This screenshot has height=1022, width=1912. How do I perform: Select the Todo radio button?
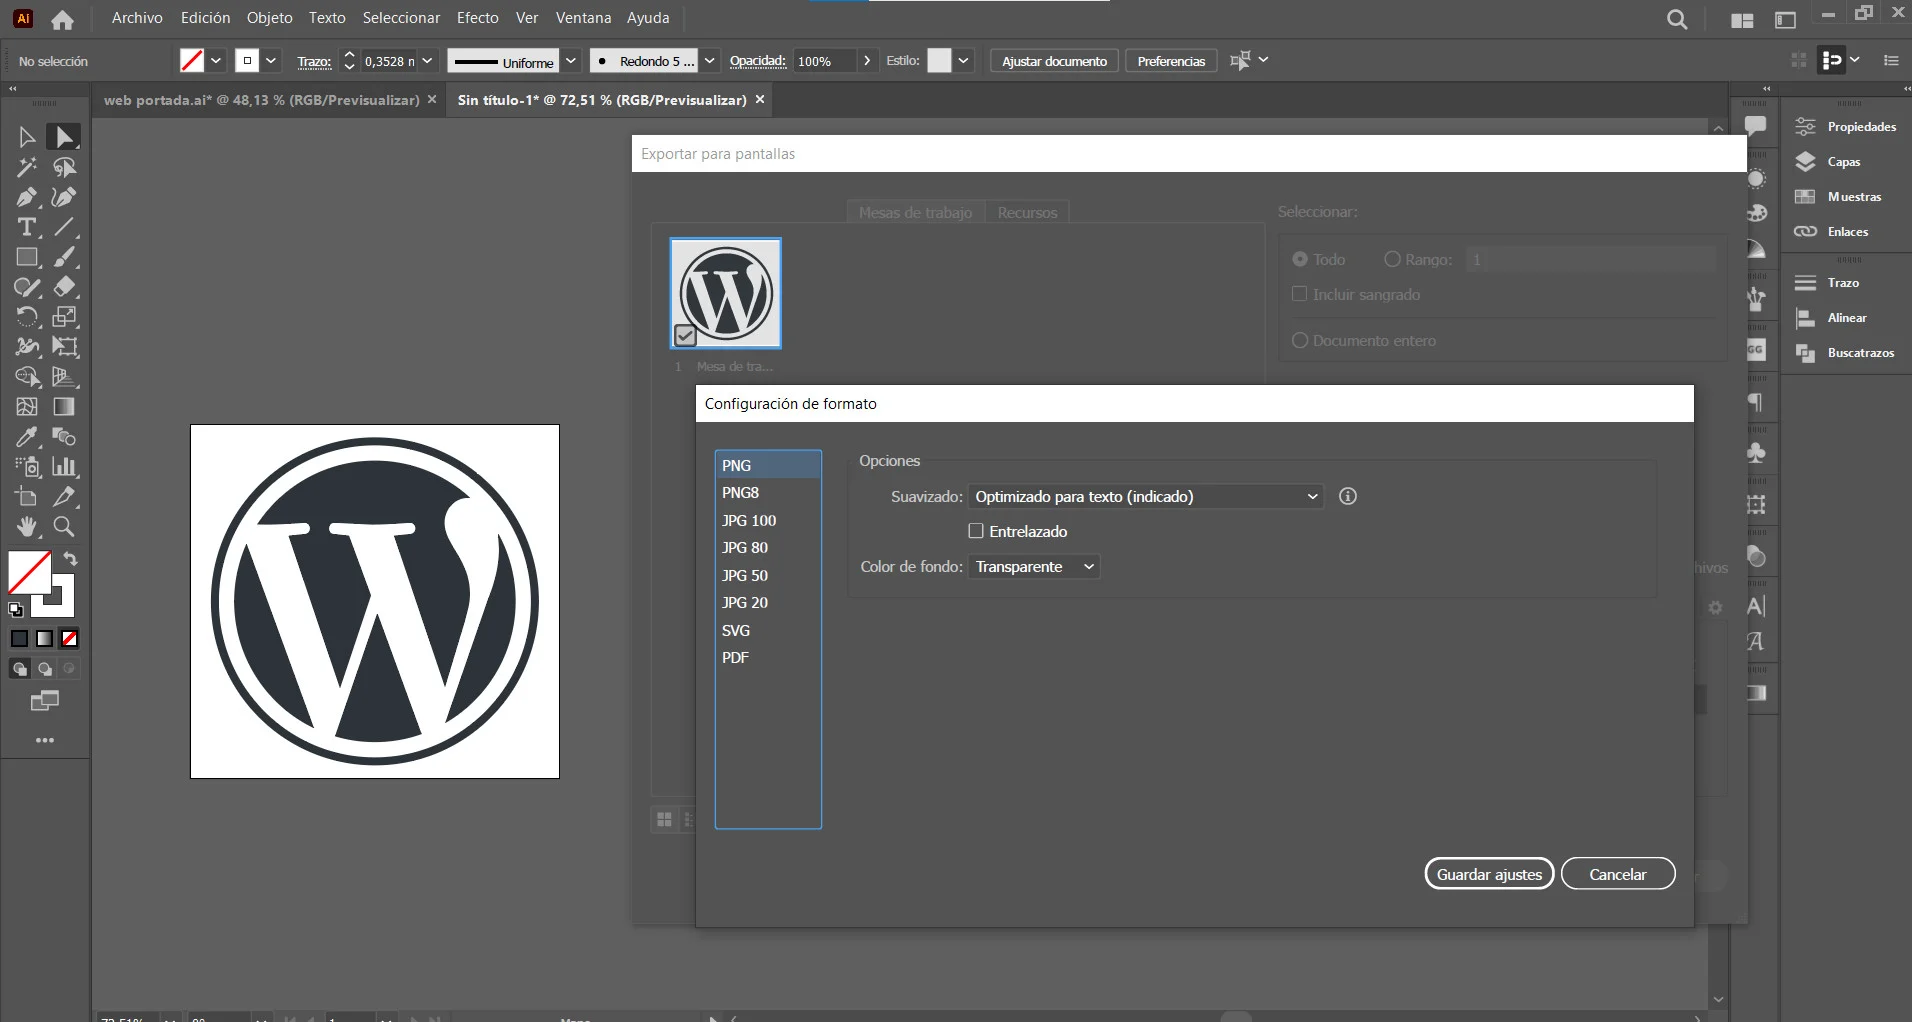pyautogui.click(x=1300, y=259)
